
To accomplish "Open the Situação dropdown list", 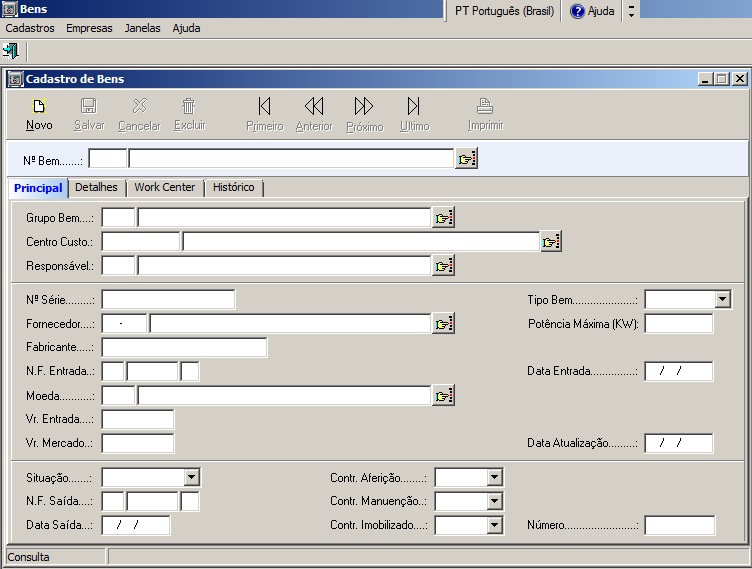I will pyautogui.click(x=192, y=478).
